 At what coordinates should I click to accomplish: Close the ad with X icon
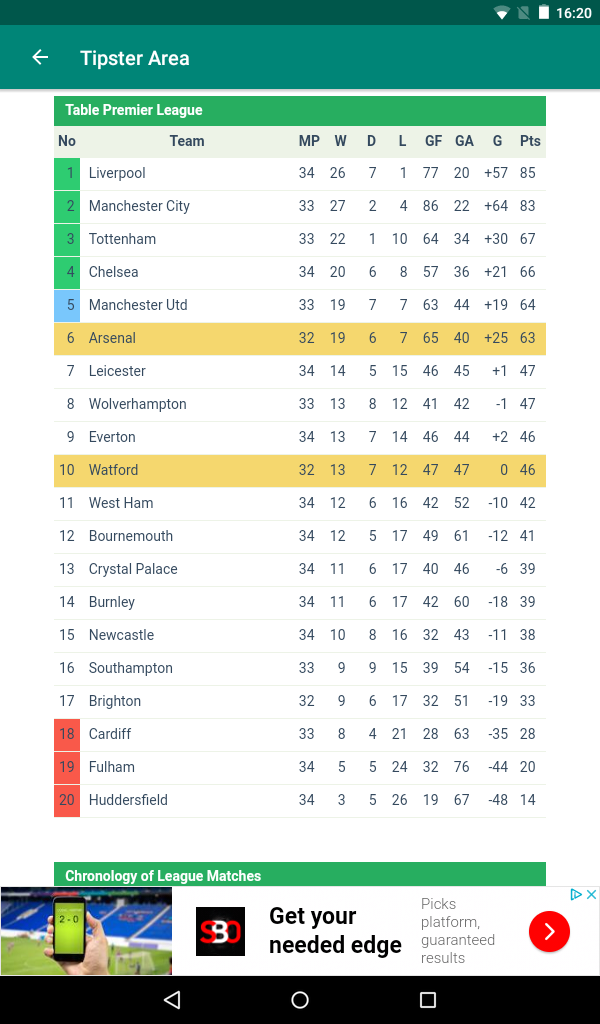click(x=591, y=895)
